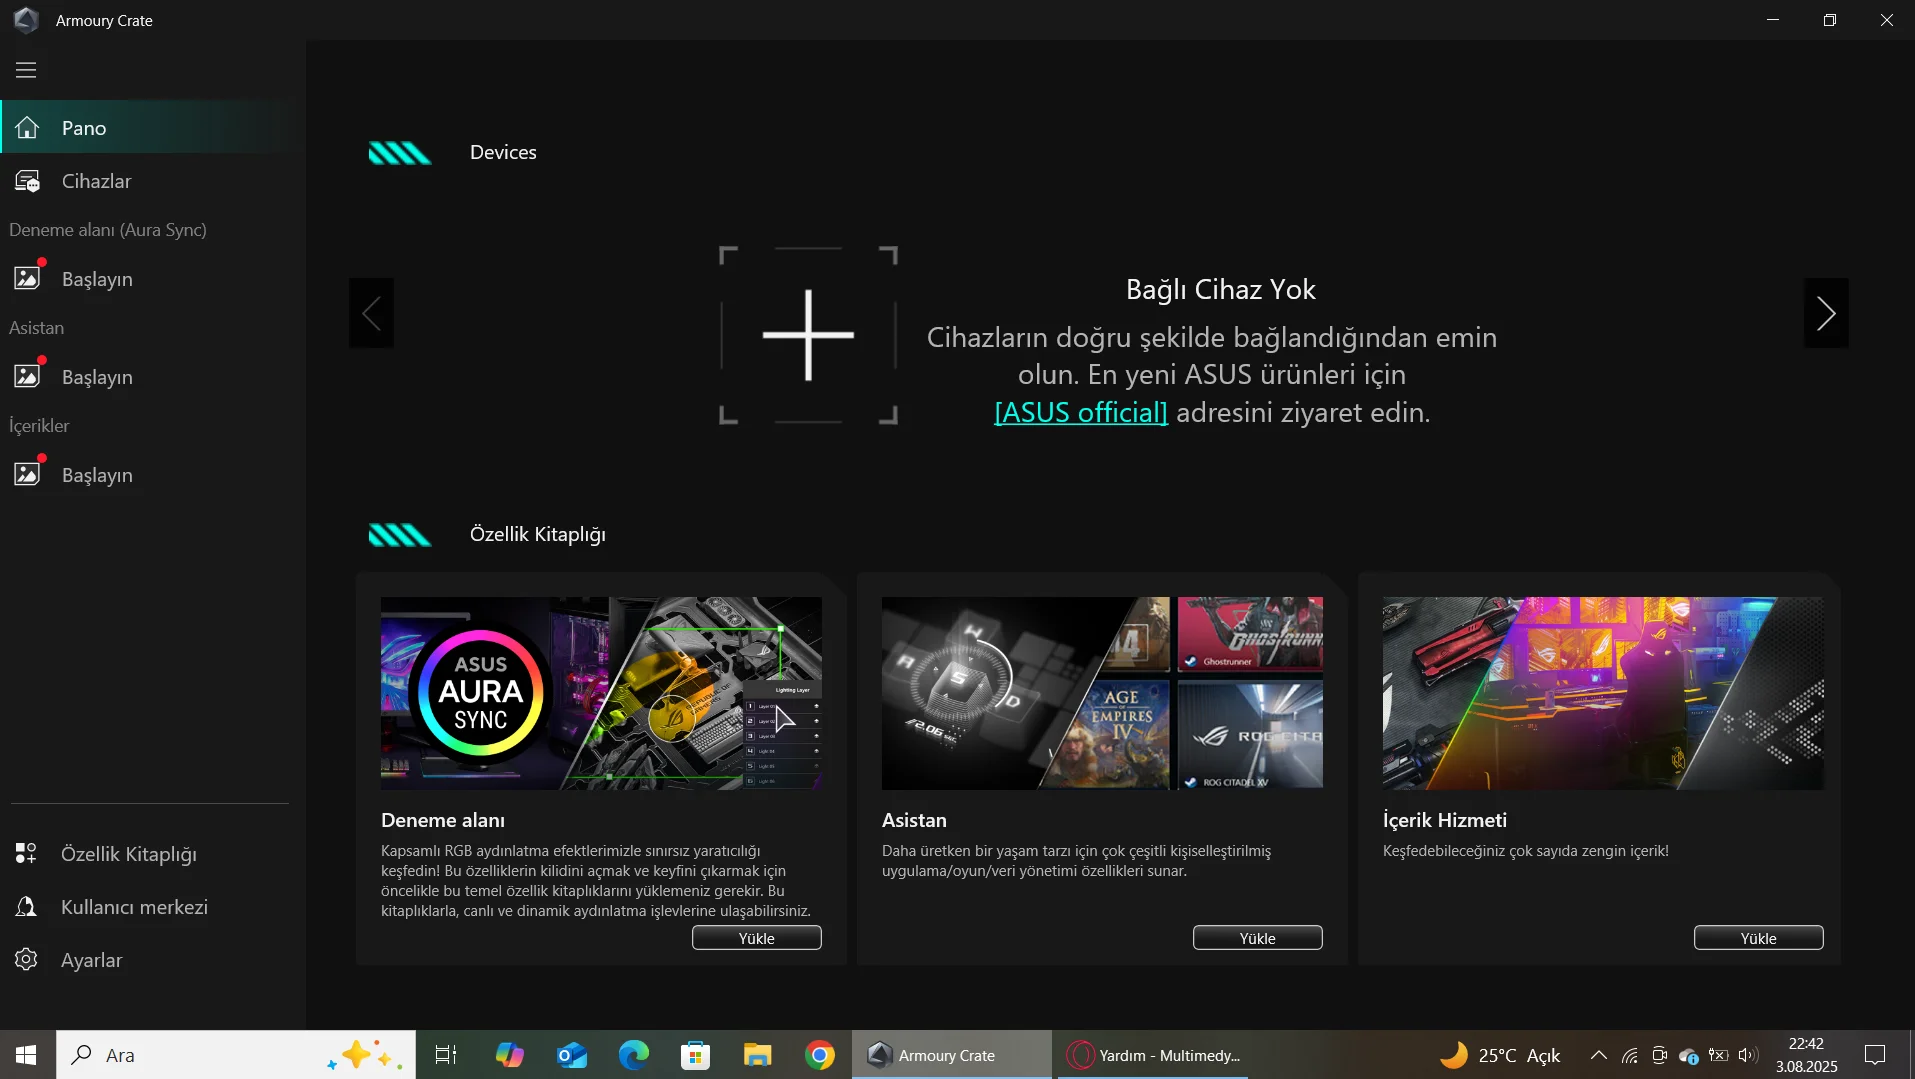This screenshot has height=1079, width=1915.
Task: Click Yükle on the İçerik Hizmeti card
Action: click(1759, 938)
